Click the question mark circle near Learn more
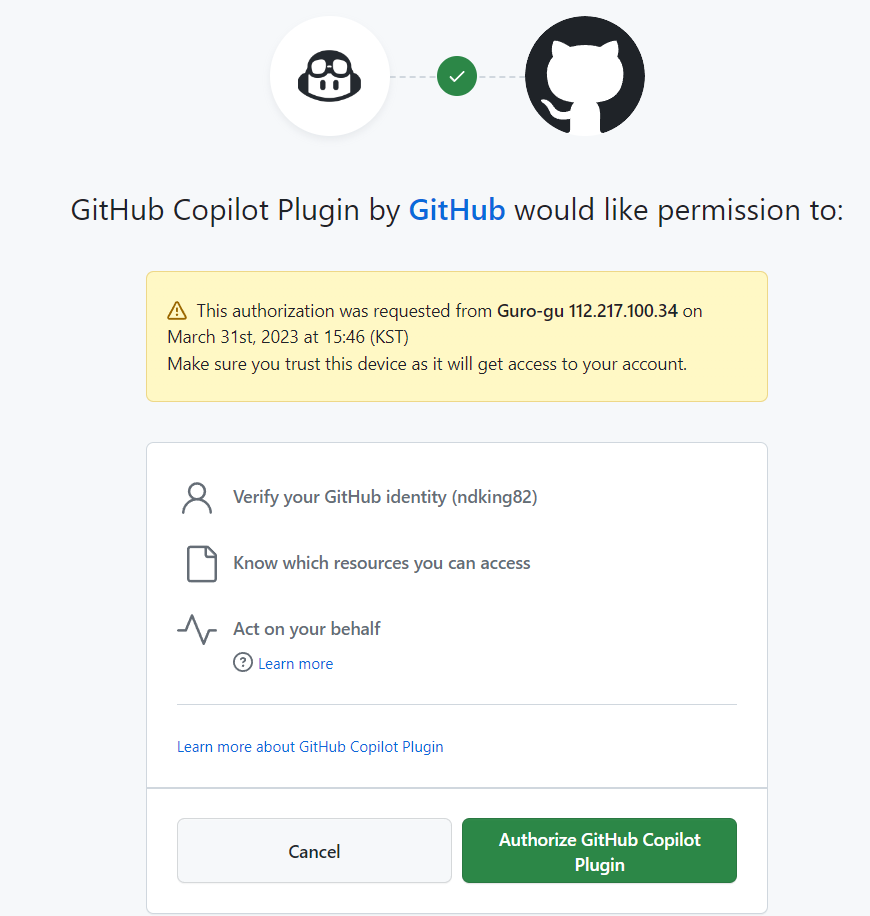The width and height of the screenshot is (870, 916). click(242, 662)
